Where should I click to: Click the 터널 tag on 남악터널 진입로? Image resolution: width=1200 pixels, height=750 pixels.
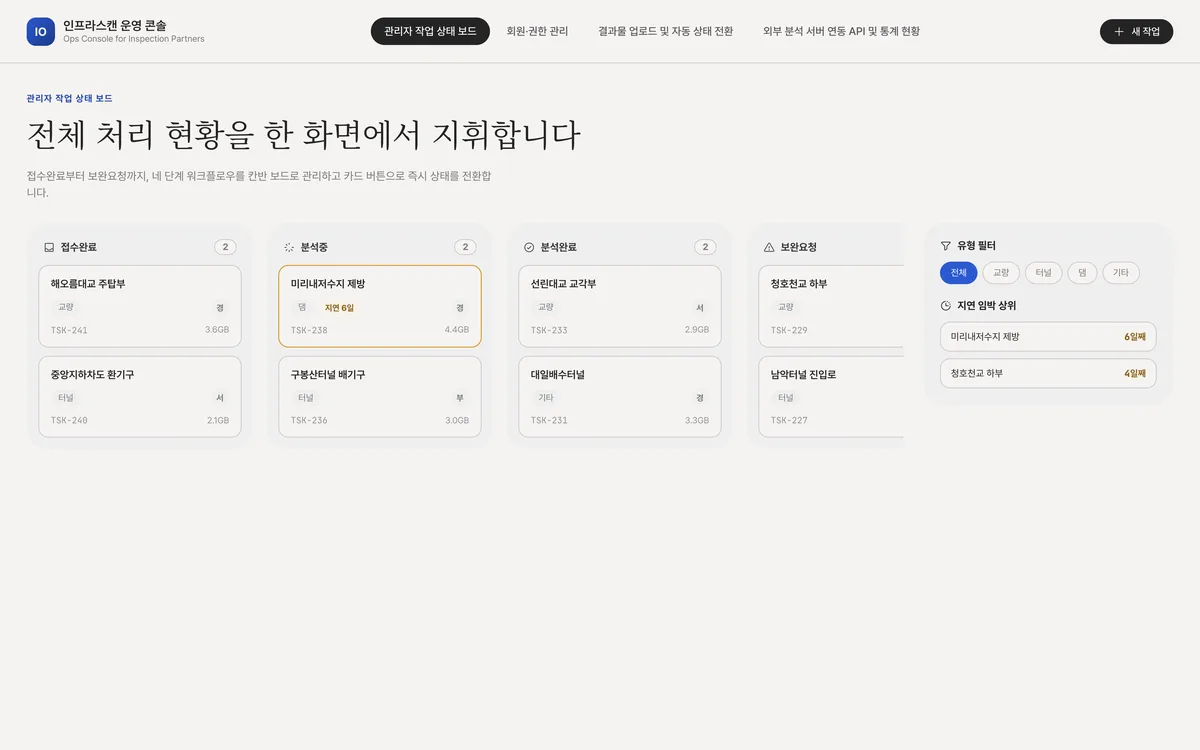[x=786, y=397]
